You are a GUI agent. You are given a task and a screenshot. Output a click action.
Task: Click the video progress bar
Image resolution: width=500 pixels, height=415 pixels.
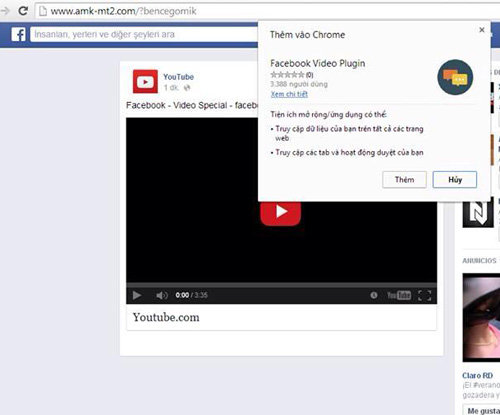(x=281, y=285)
